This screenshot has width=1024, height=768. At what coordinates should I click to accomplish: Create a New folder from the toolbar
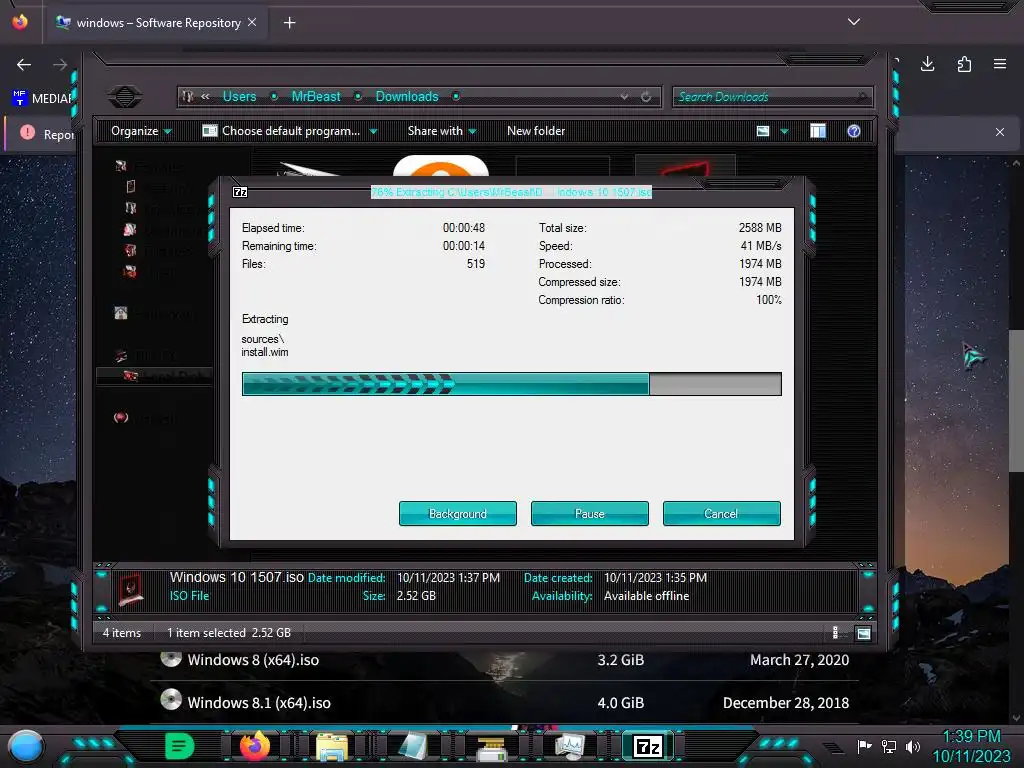[x=536, y=131]
